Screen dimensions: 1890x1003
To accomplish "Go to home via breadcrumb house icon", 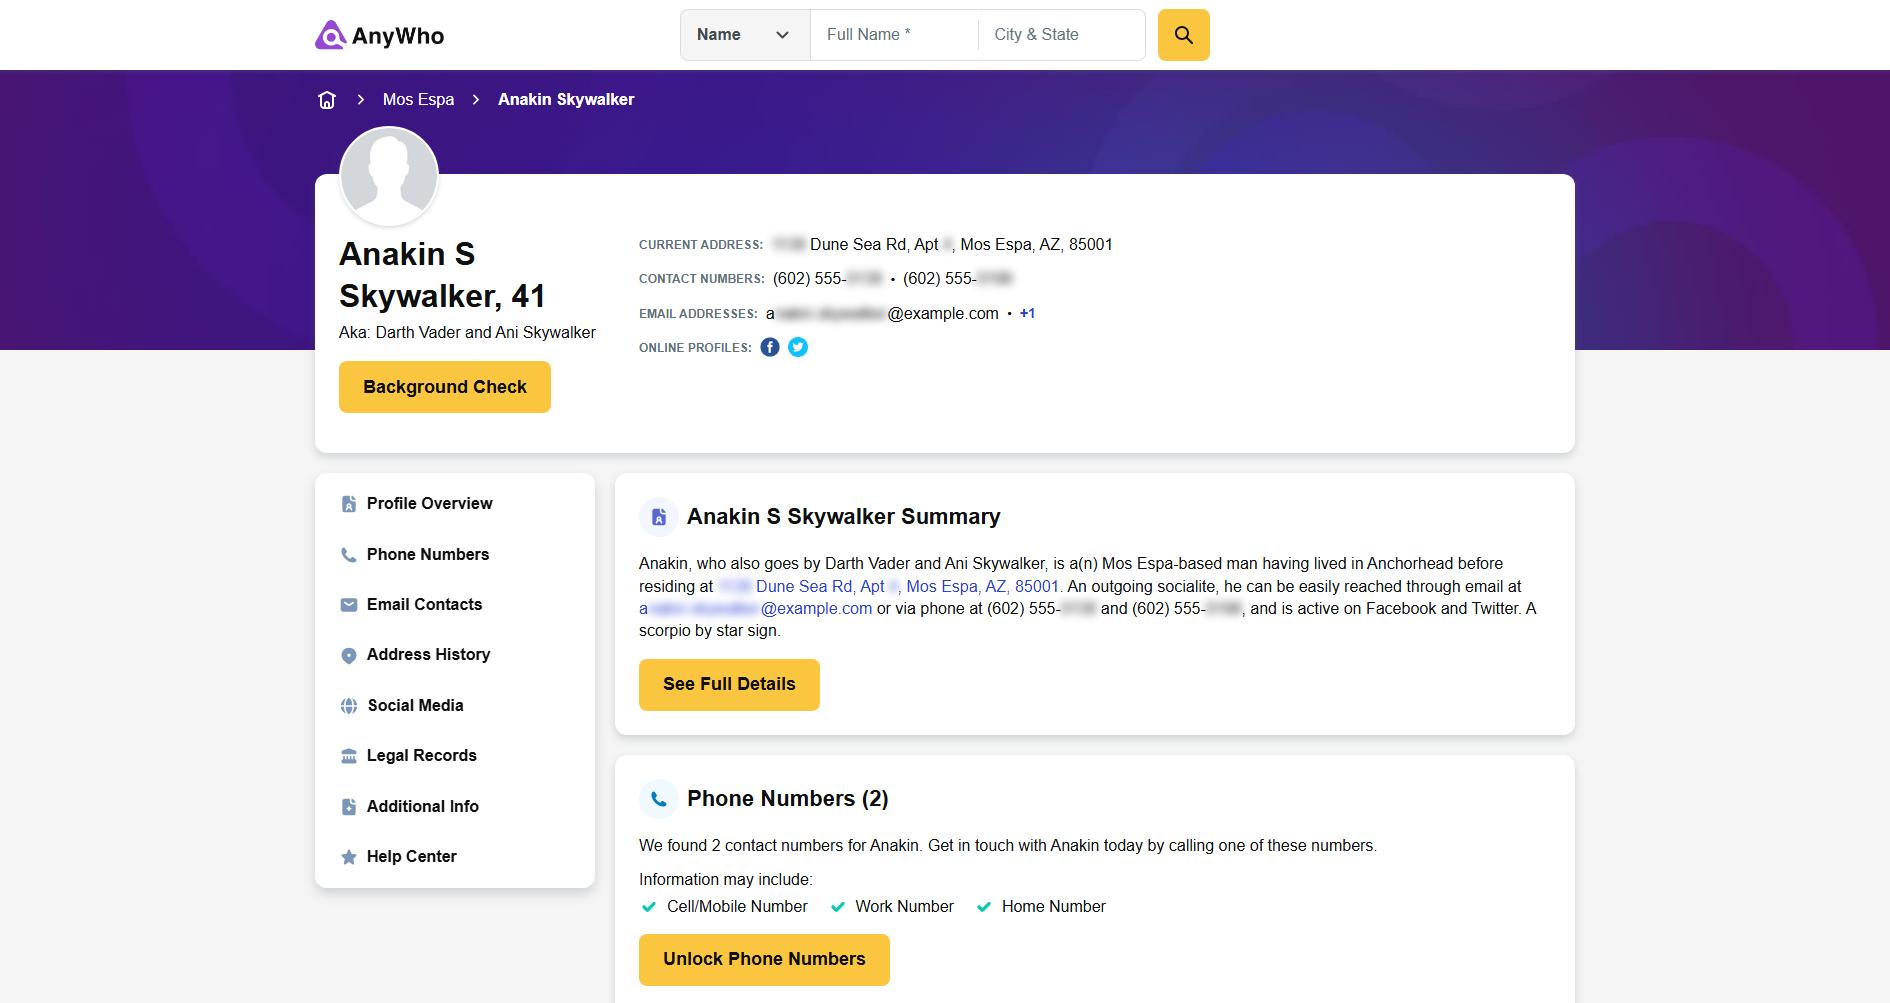I will pyautogui.click(x=327, y=100).
